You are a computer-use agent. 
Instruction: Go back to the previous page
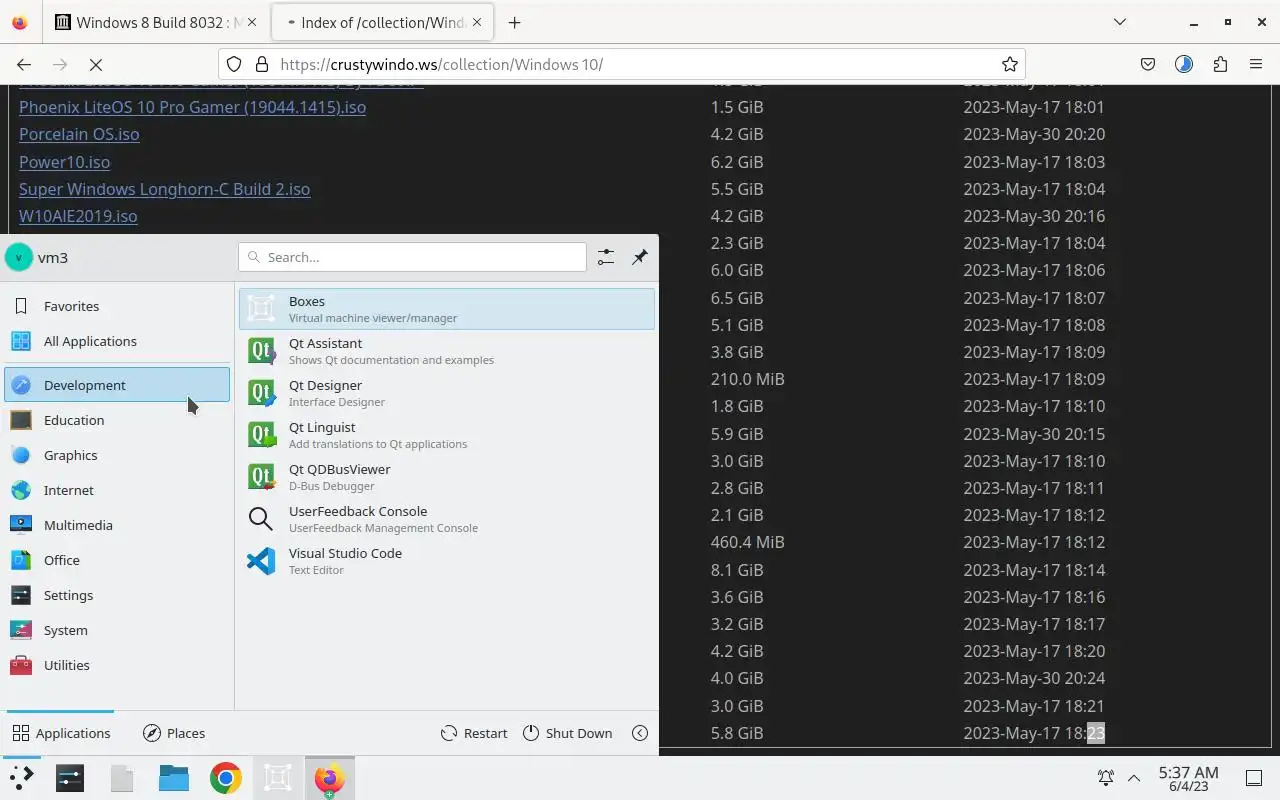coord(24,64)
